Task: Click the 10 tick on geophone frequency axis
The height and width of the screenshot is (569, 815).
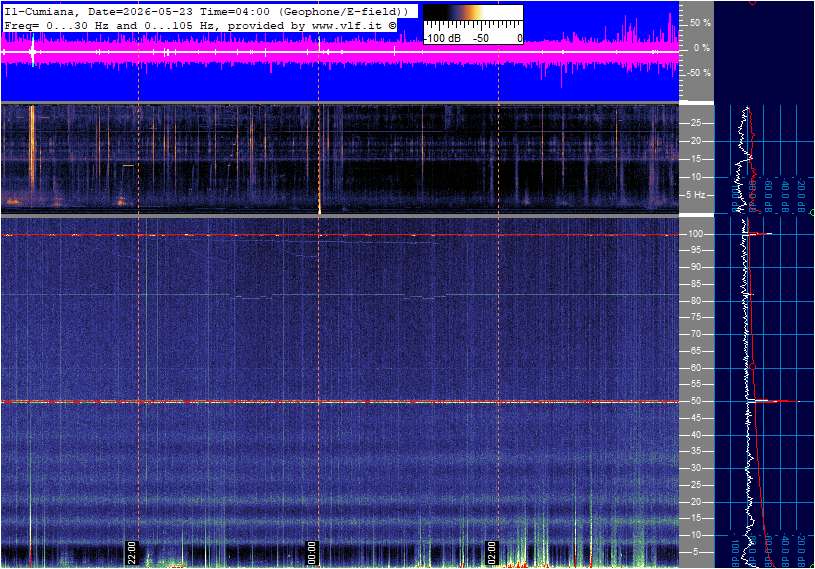Action: [695, 177]
